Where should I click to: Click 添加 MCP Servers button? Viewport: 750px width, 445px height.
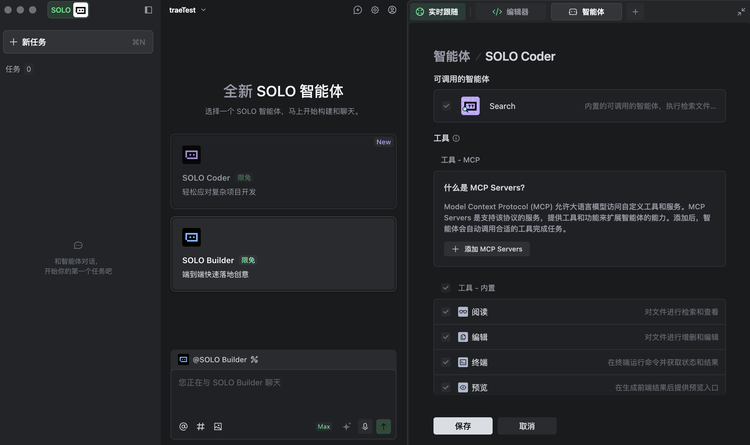(x=487, y=249)
